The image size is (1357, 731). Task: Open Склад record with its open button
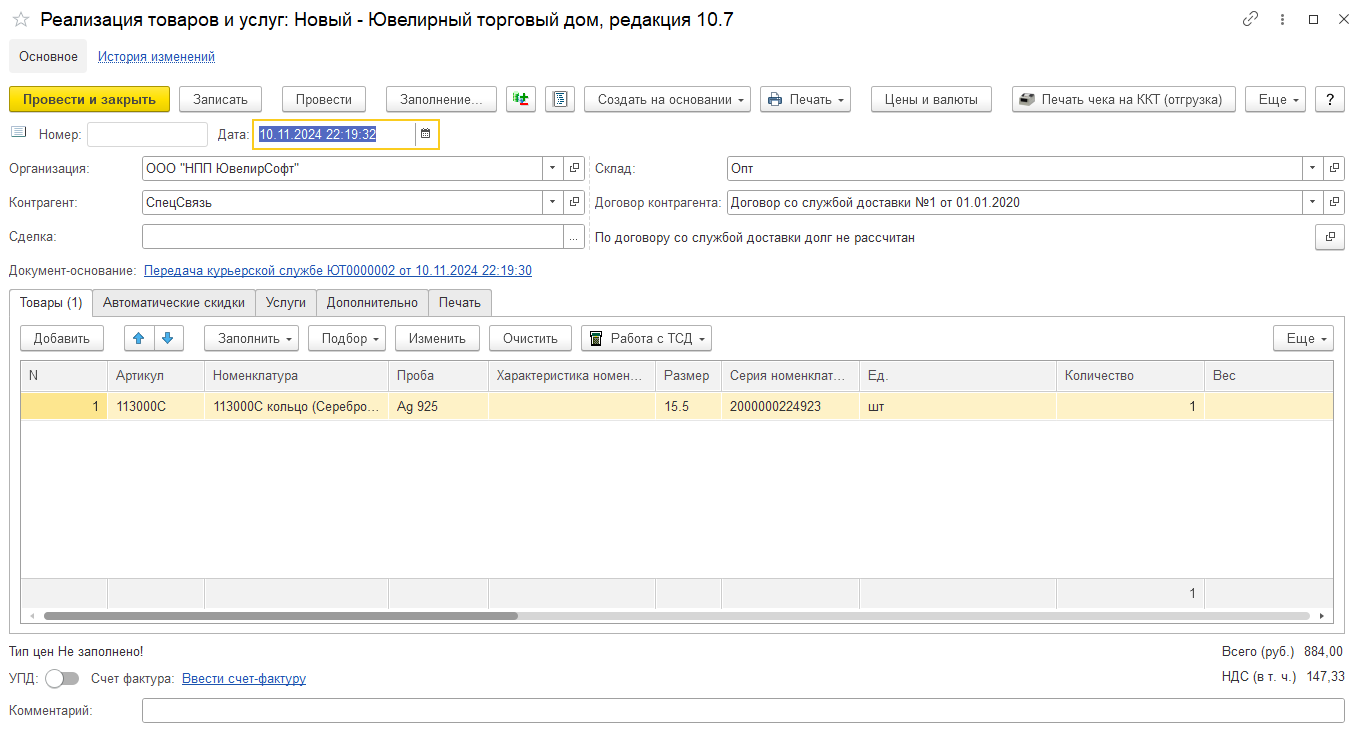click(1334, 169)
